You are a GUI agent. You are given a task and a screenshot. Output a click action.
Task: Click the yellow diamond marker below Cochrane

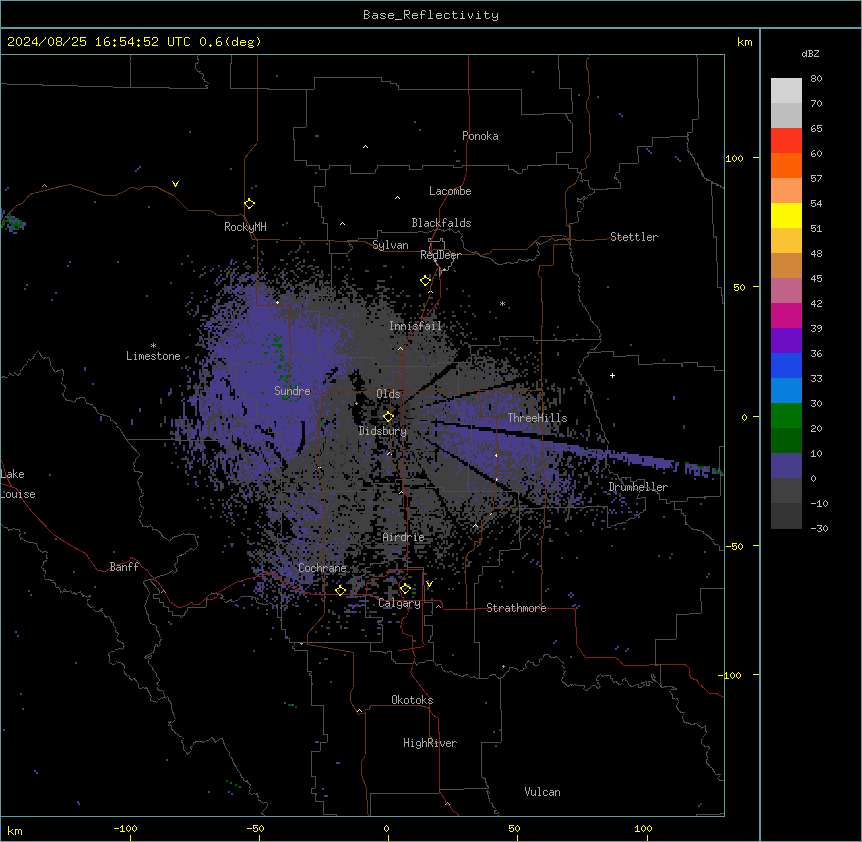(340, 590)
